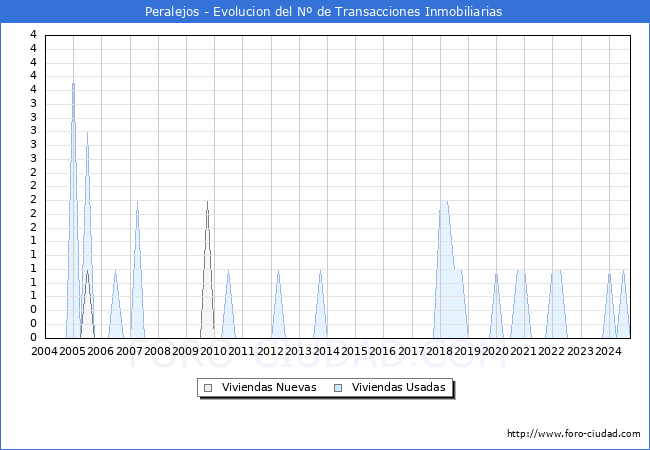Click the 2004 x-axis label

click(44, 351)
